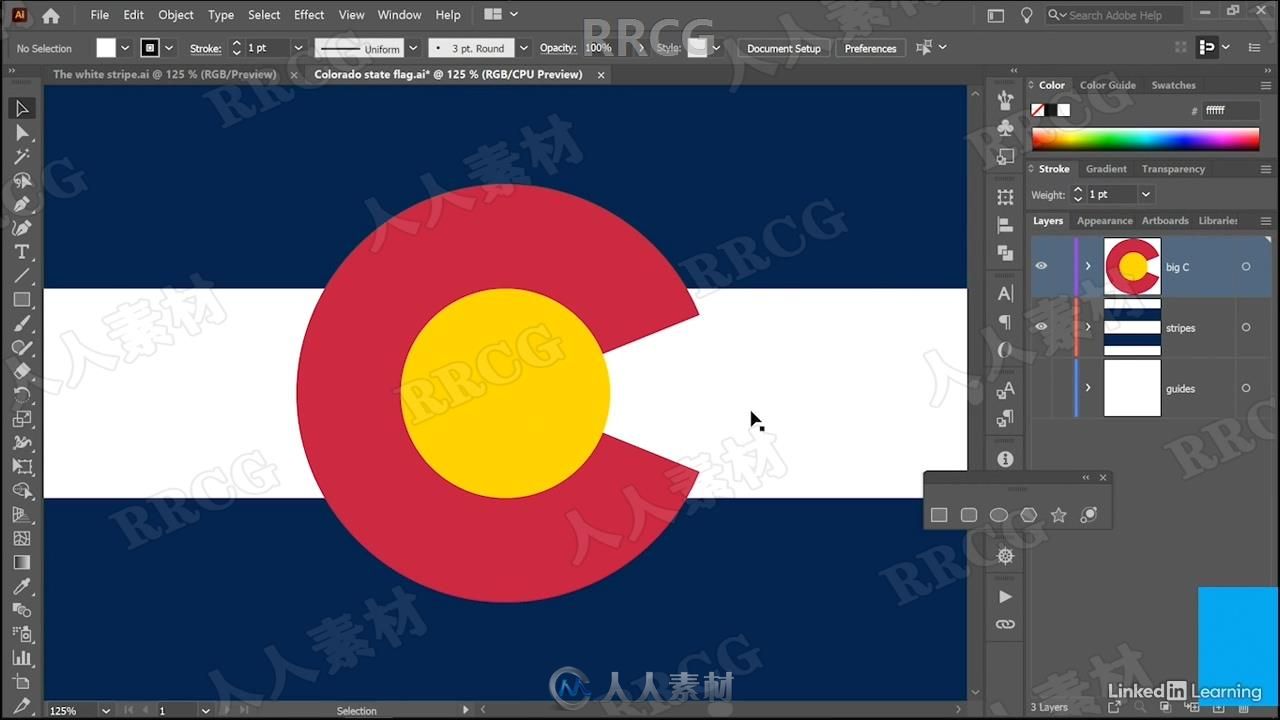This screenshot has height=720, width=1280.
Task: Select the Pen tool
Action: pos(22,204)
